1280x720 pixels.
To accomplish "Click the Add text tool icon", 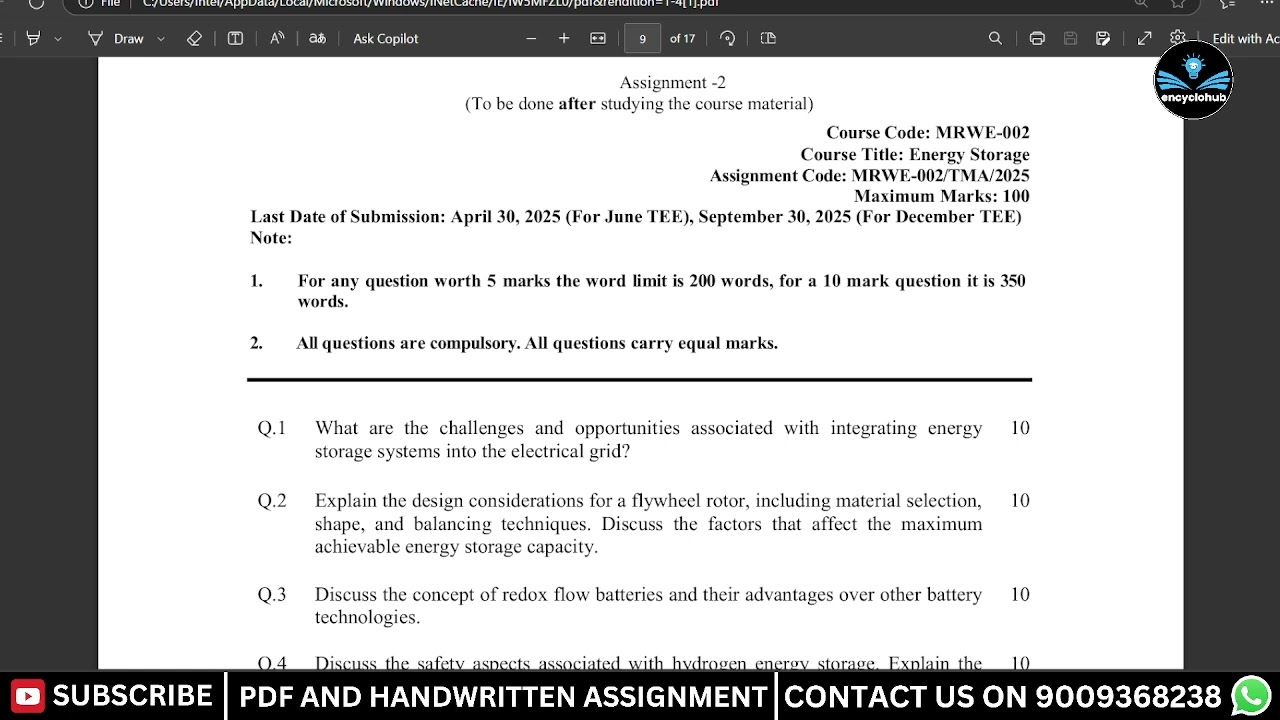I will pyautogui.click(x=236, y=38).
